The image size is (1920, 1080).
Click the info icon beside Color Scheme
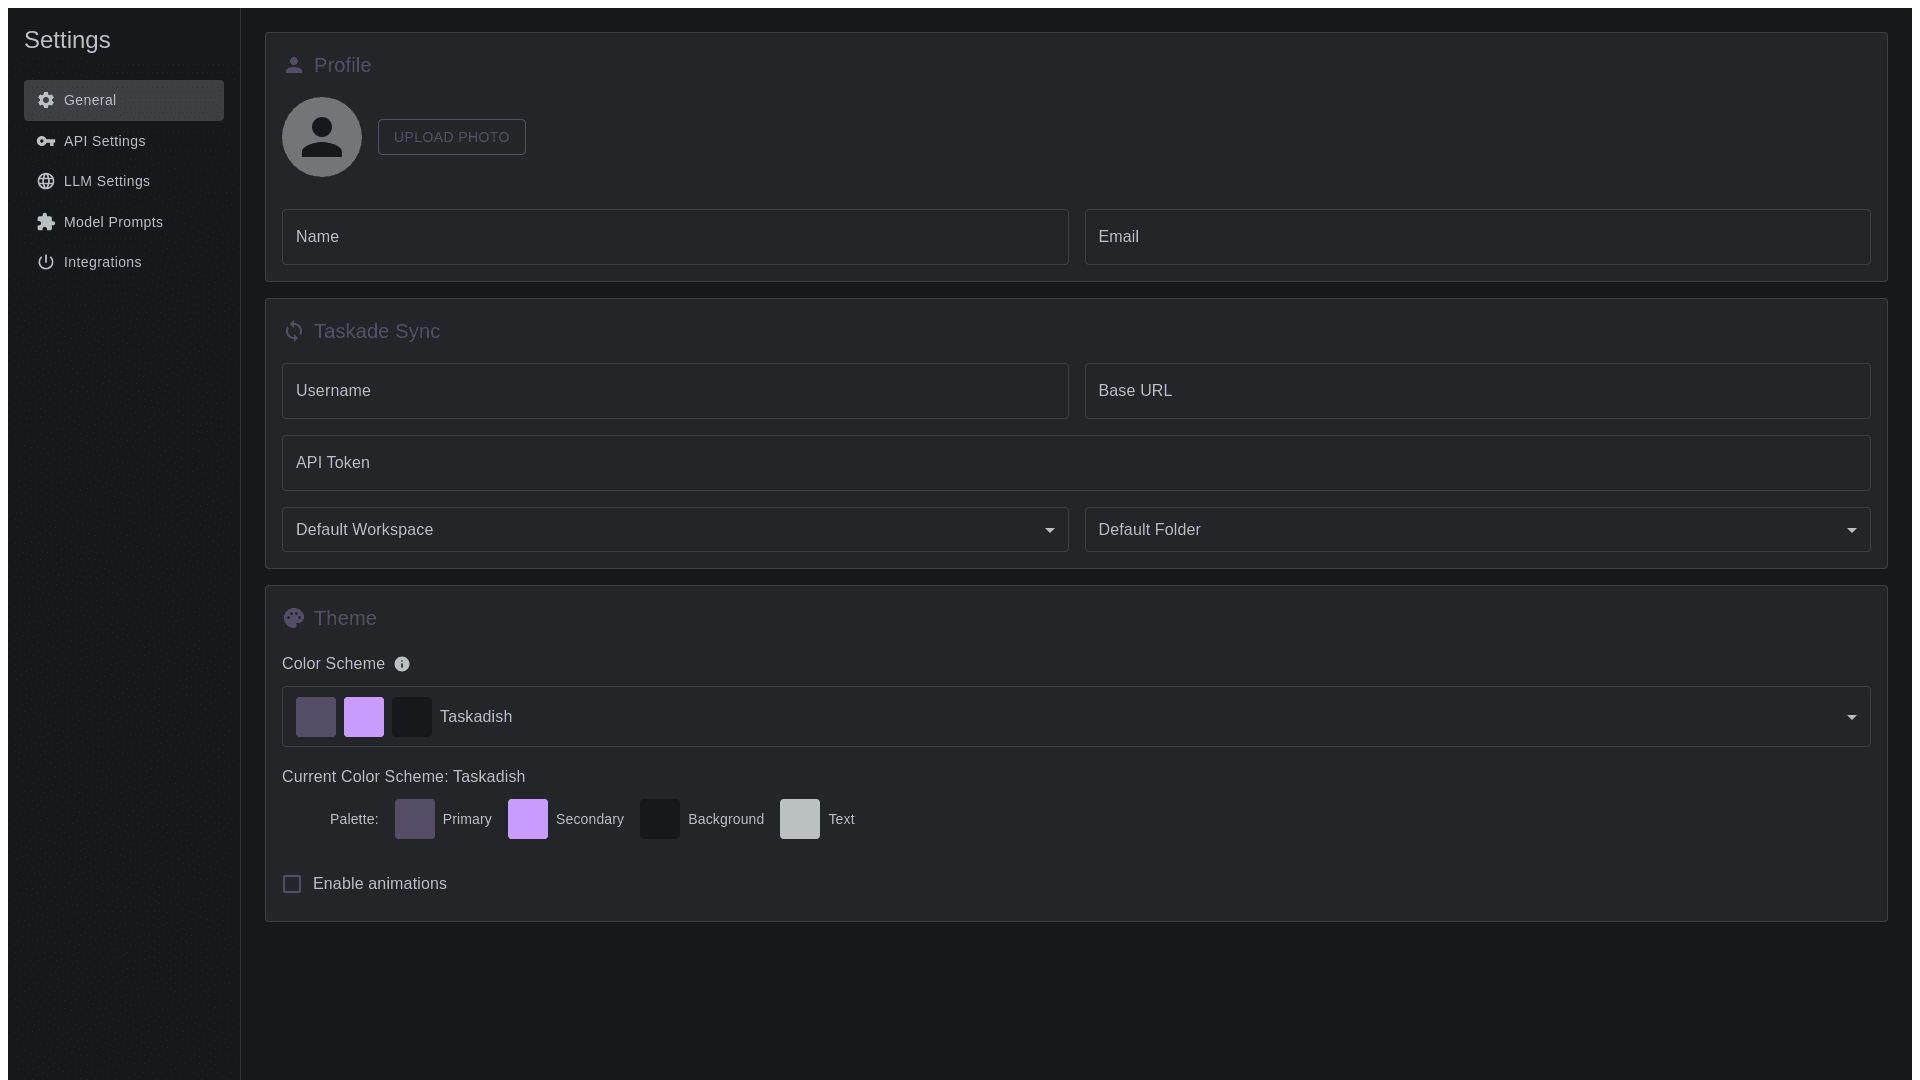click(x=402, y=664)
